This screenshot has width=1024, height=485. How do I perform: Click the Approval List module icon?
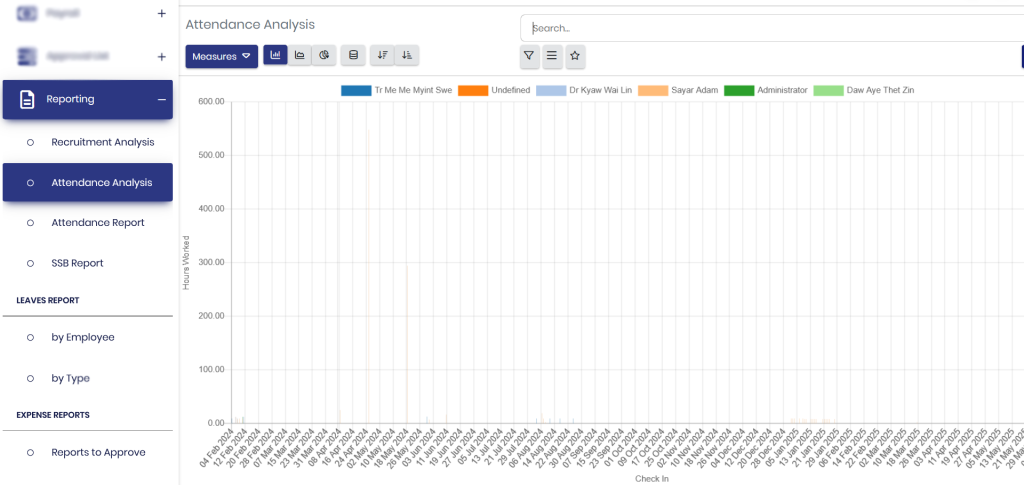point(27,56)
